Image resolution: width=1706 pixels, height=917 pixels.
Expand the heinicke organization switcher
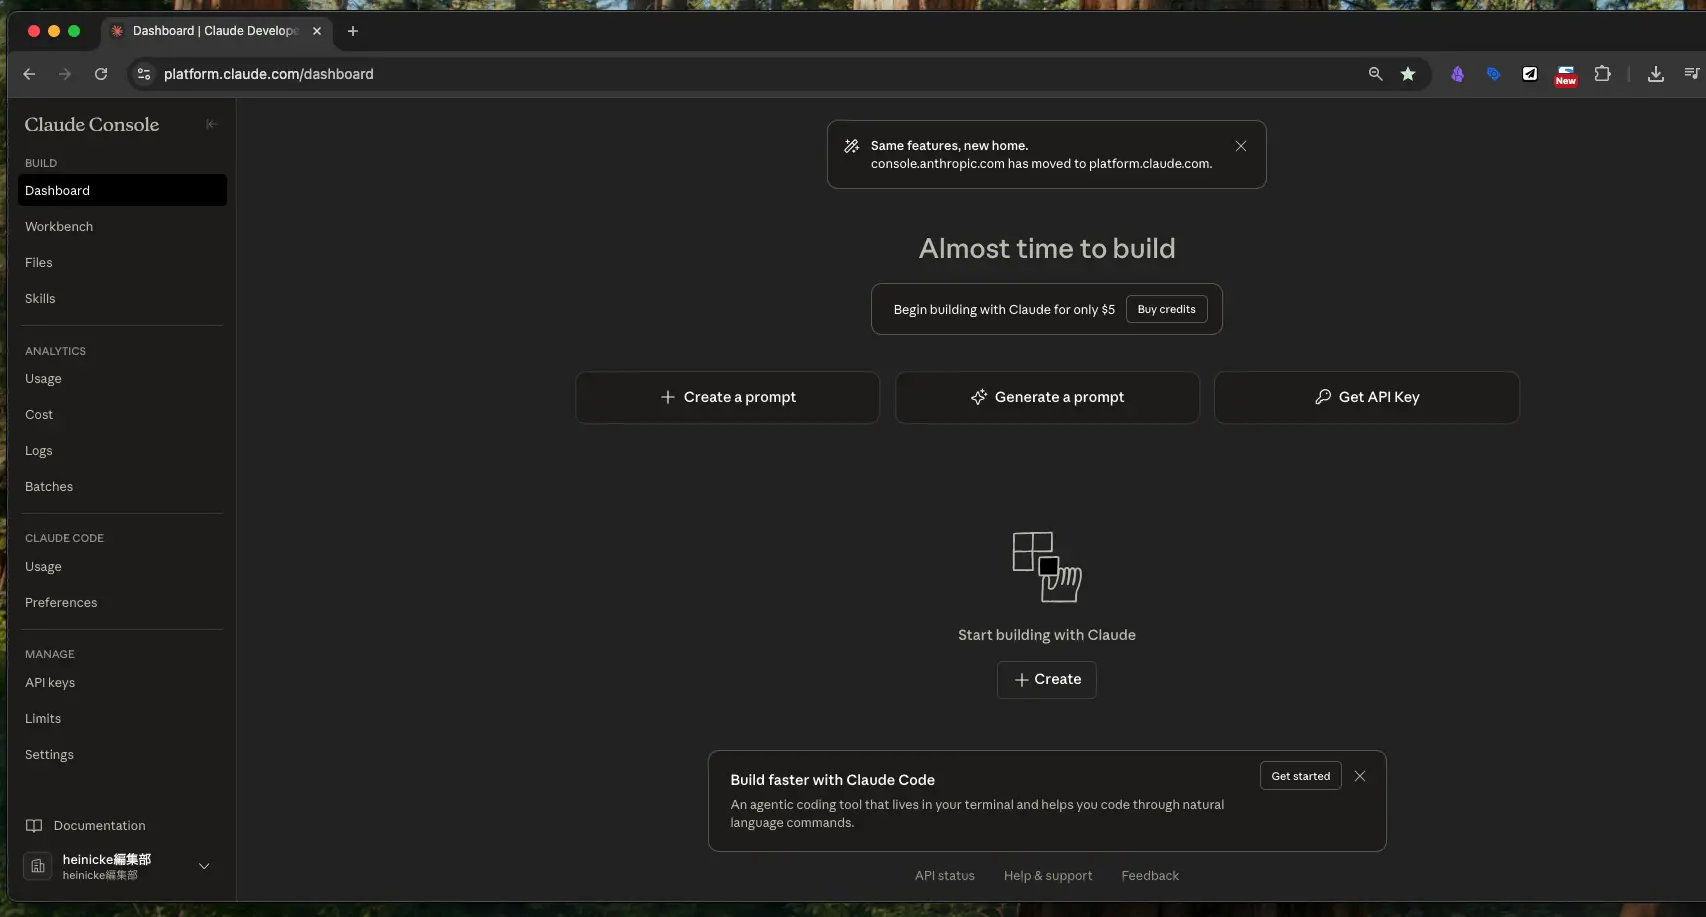coord(204,866)
